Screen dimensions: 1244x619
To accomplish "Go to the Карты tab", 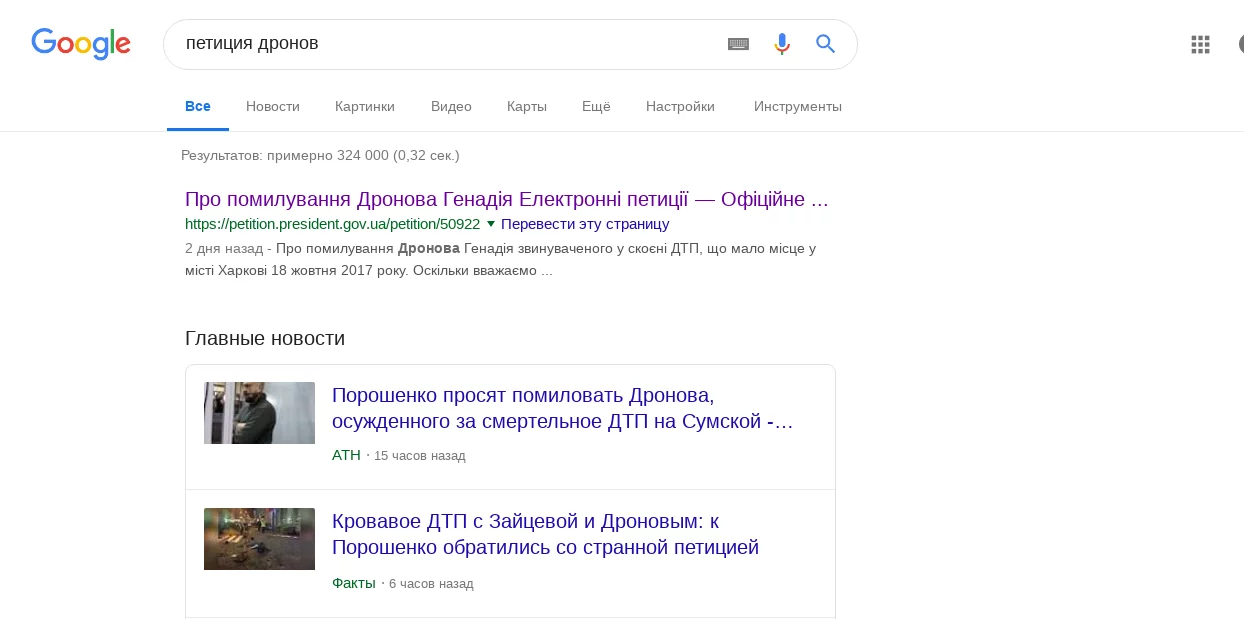I will click(527, 106).
